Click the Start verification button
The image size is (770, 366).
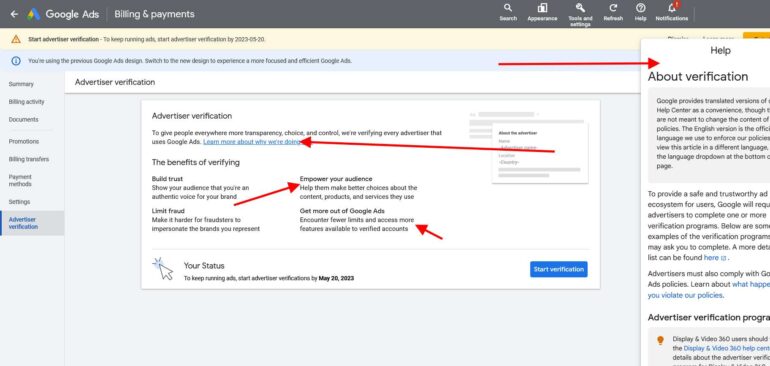pyautogui.click(x=558, y=269)
